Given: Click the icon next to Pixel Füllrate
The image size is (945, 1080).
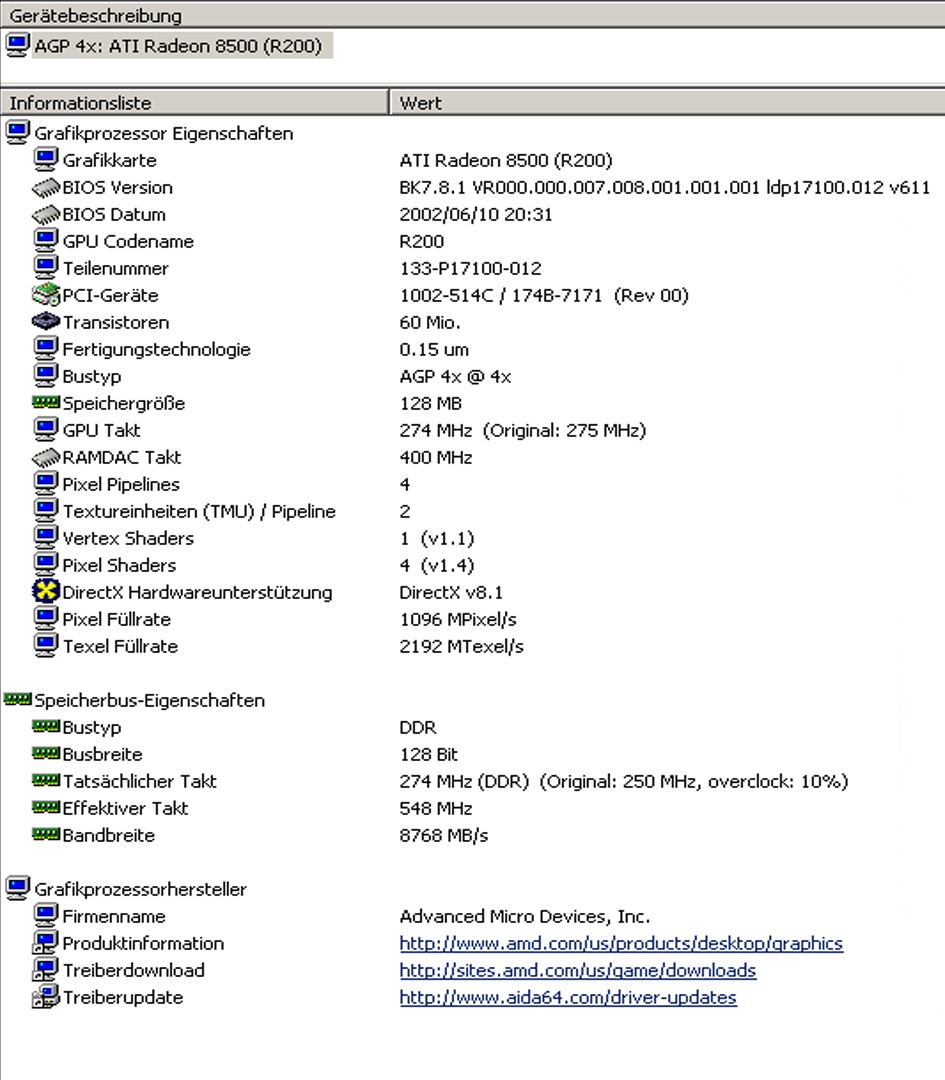Looking at the screenshot, I should [x=45, y=619].
